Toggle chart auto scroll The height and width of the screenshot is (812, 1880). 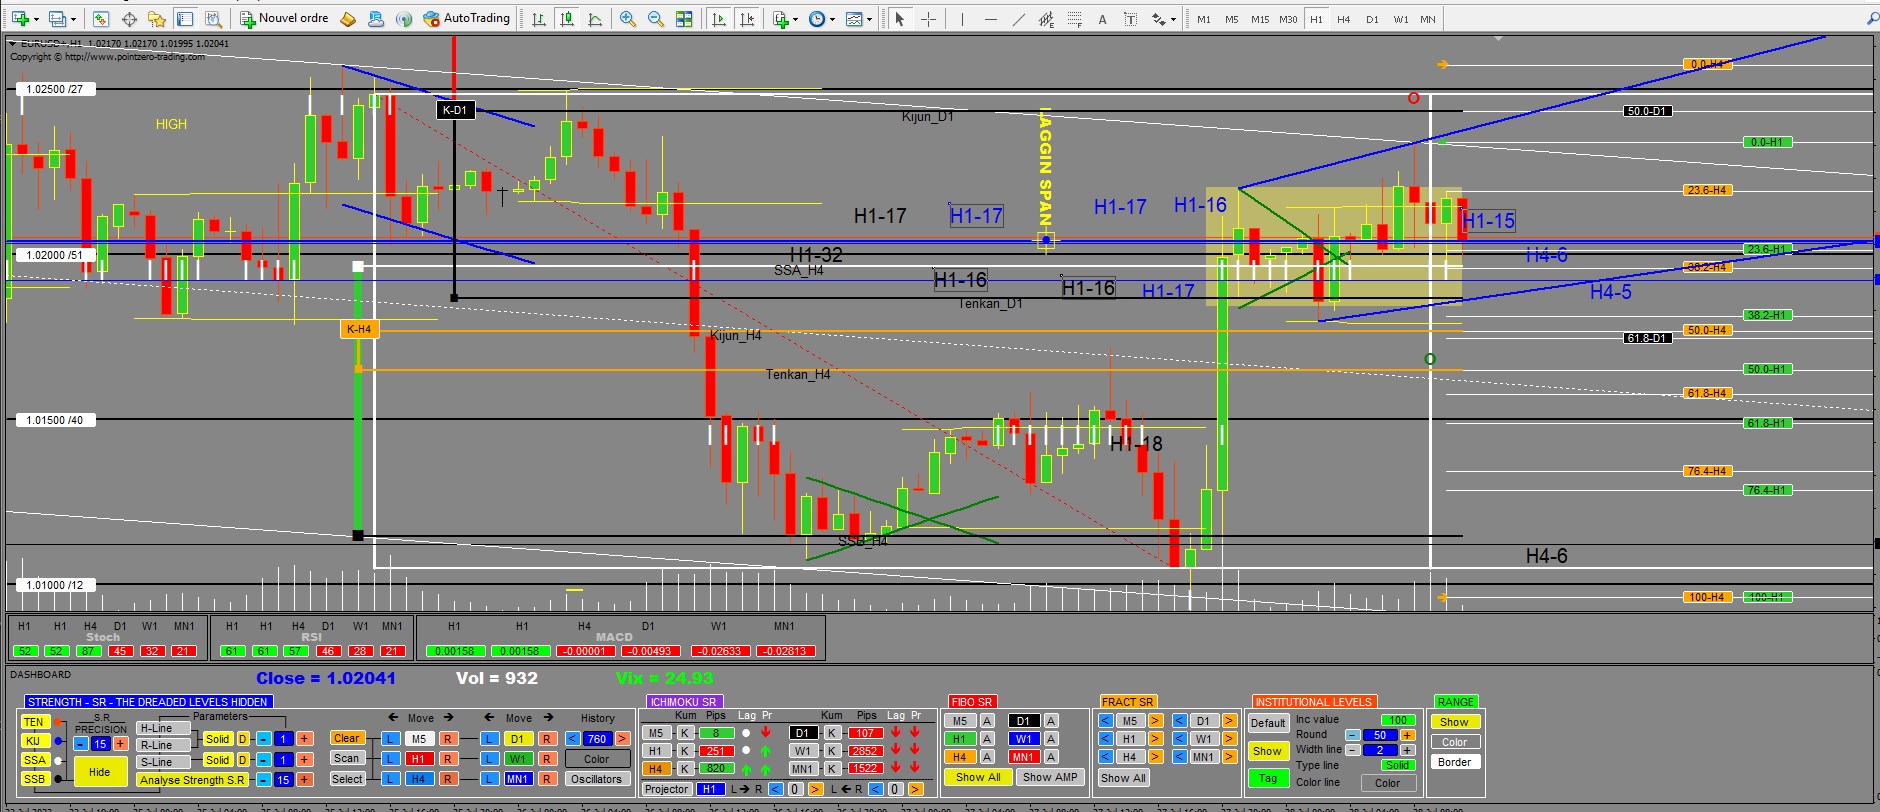[718, 19]
